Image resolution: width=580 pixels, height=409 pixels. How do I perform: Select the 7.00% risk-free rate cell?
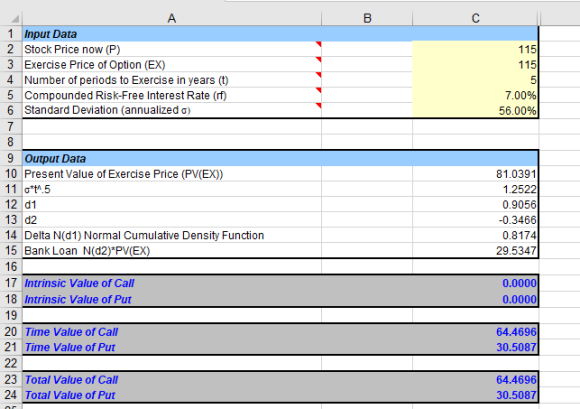pos(475,95)
